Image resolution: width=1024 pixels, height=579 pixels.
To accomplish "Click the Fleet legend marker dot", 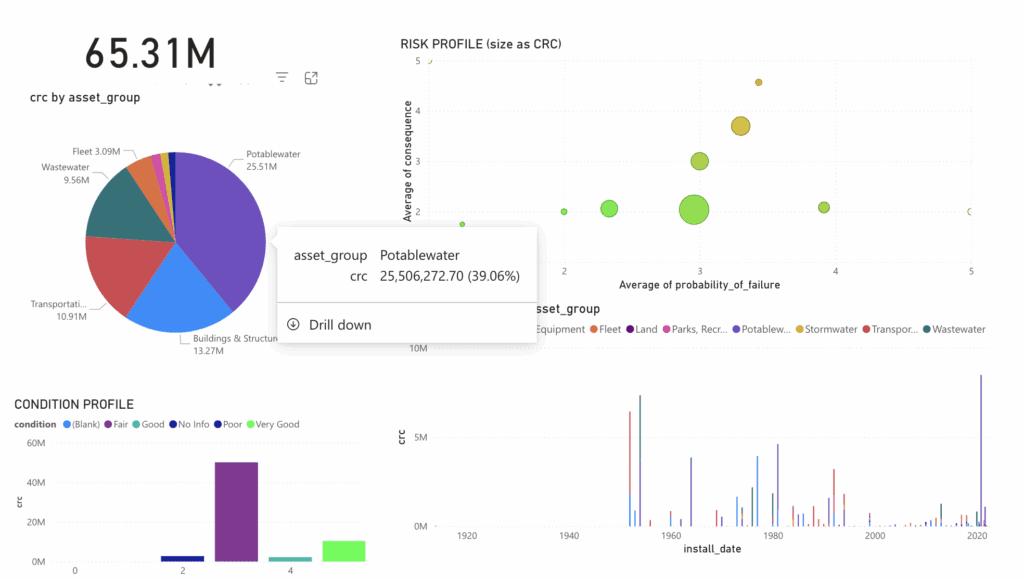I will click(593, 329).
